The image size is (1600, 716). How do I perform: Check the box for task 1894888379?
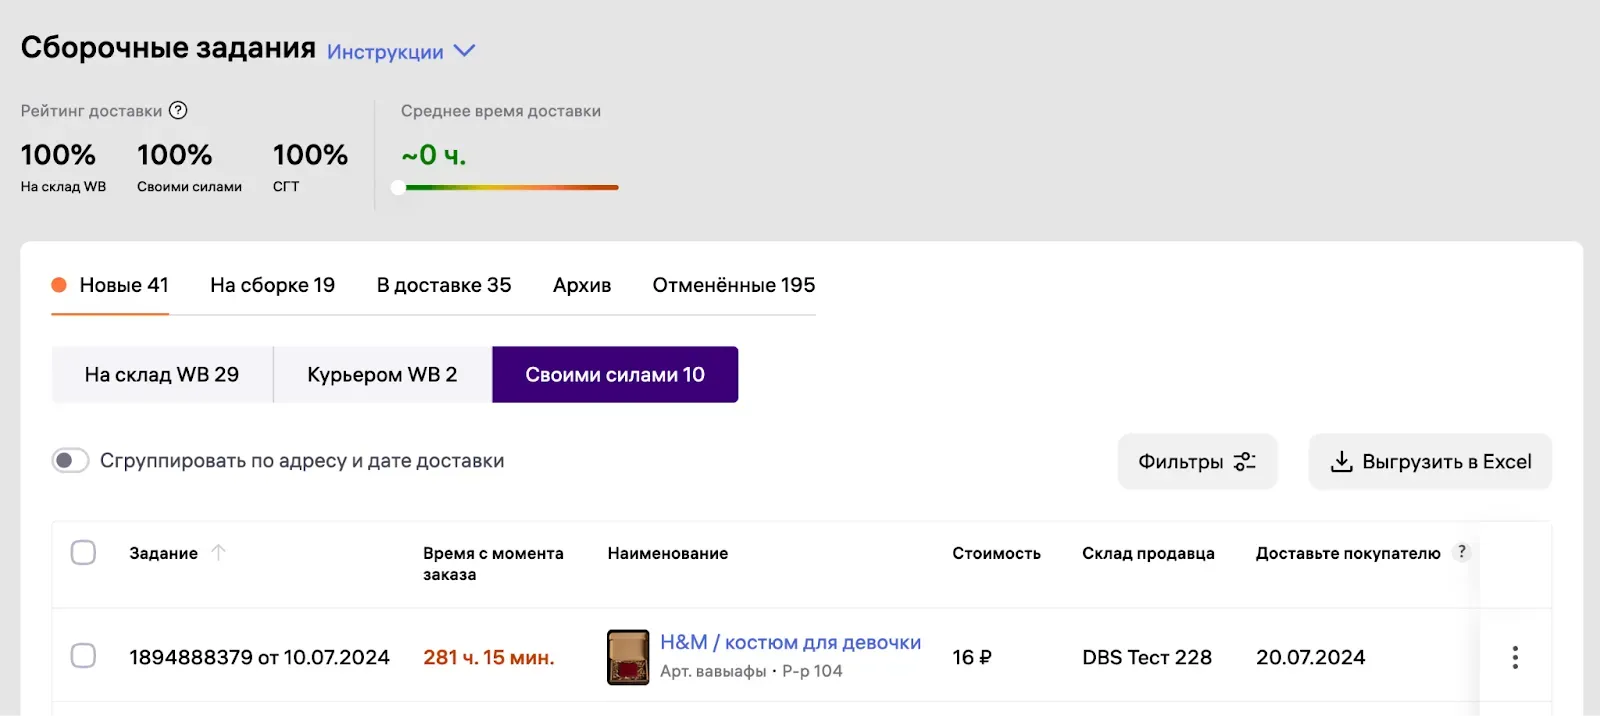[x=83, y=656]
